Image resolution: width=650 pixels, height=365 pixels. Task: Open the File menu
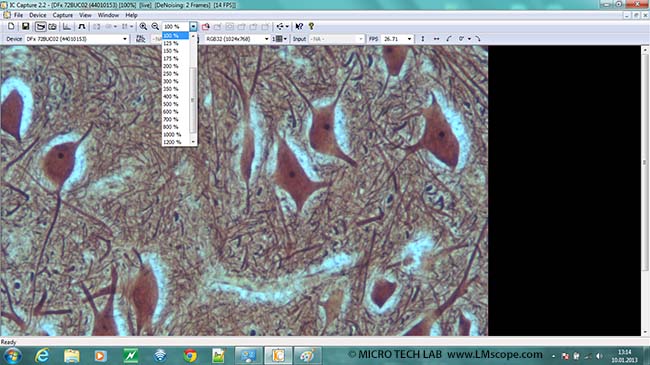coord(18,15)
